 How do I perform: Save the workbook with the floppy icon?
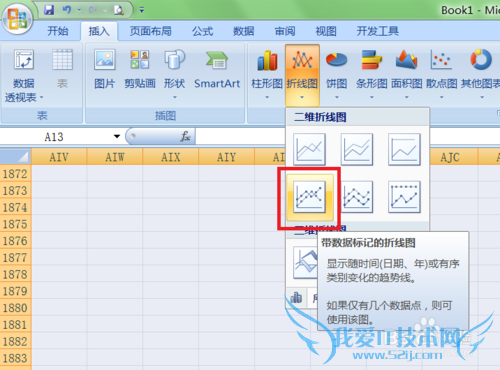coord(49,10)
